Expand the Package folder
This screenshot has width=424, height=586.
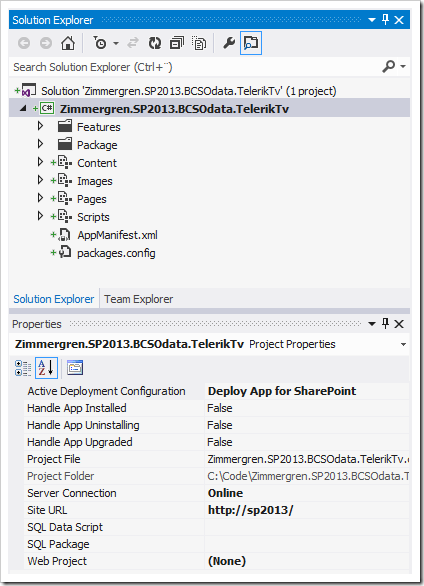click(x=40, y=144)
